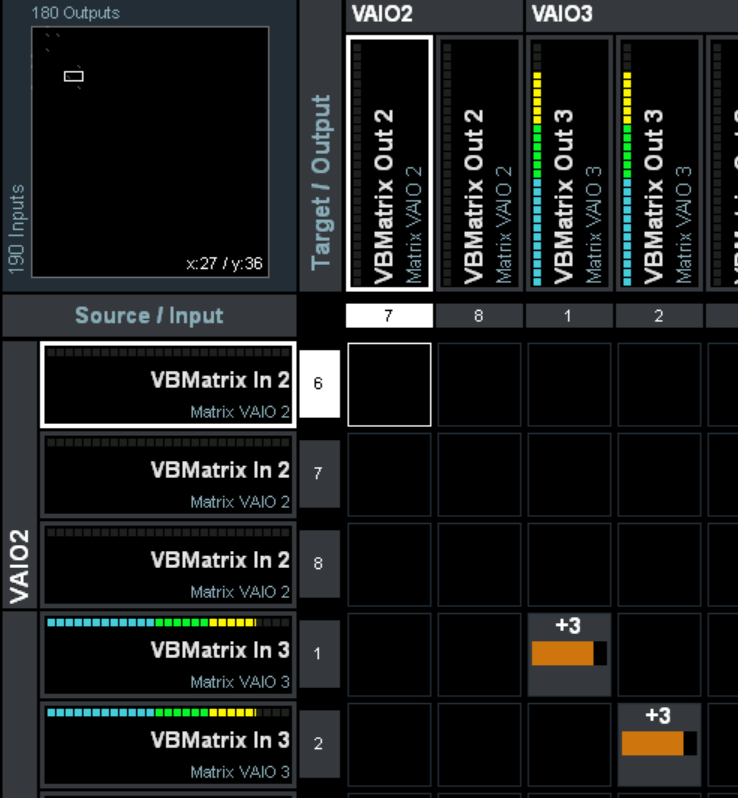This screenshot has width=738, height=798.
Task: Toggle routing cell at In 2 row 8, Out 3 column 1
Action: [x=569, y=565]
